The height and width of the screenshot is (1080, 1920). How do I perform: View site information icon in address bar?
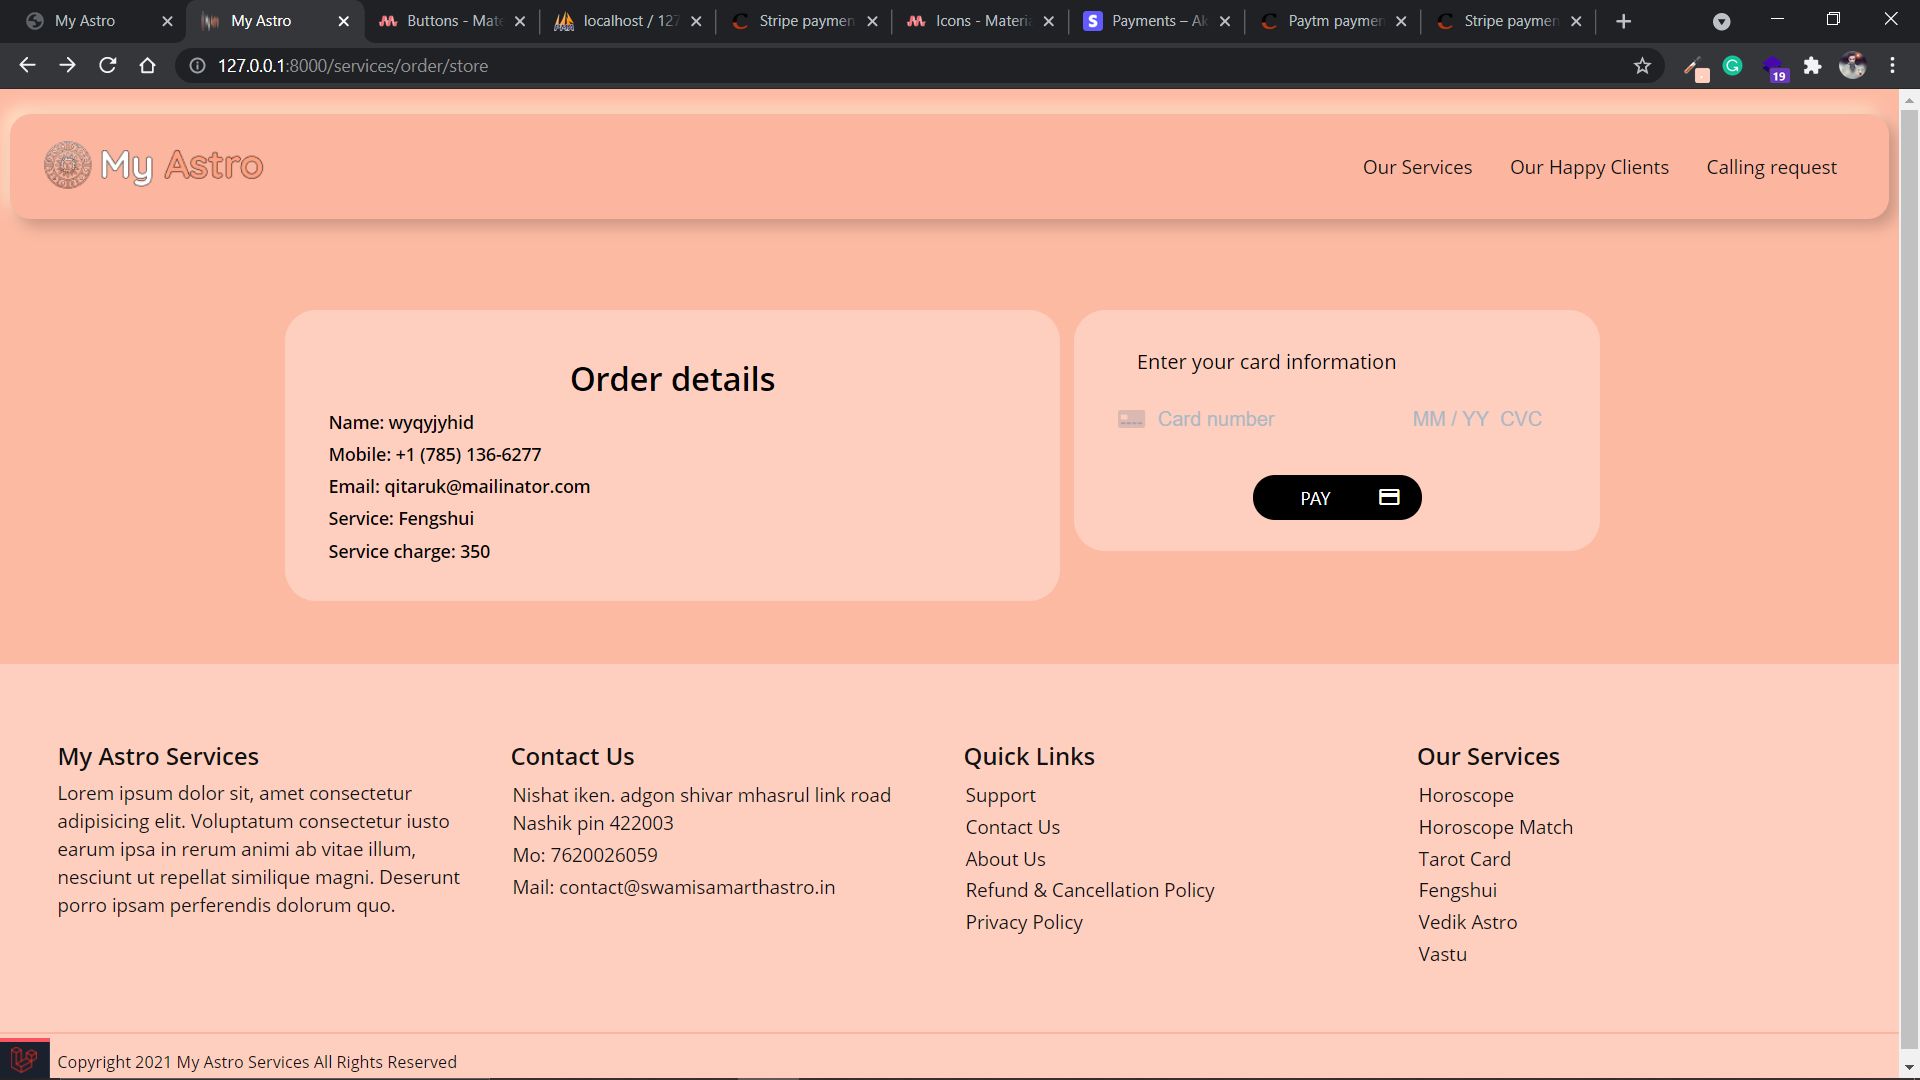tap(198, 66)
